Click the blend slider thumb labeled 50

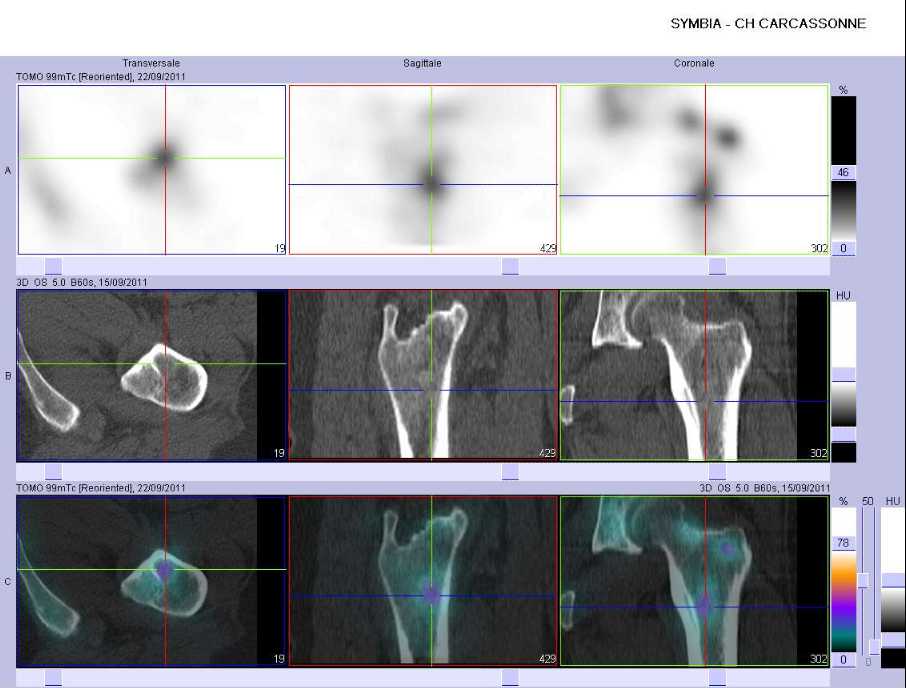click(x=863, y=581)
